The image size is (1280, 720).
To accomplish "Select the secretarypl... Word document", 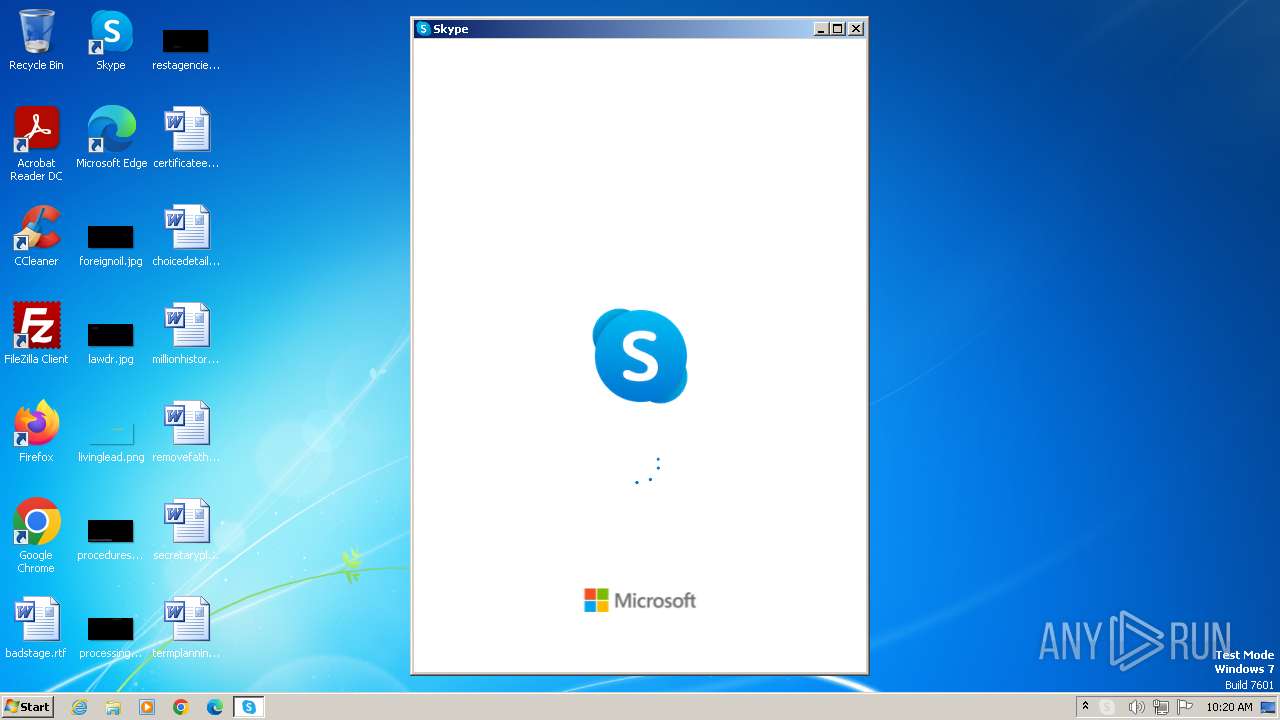I will (186, 529).
